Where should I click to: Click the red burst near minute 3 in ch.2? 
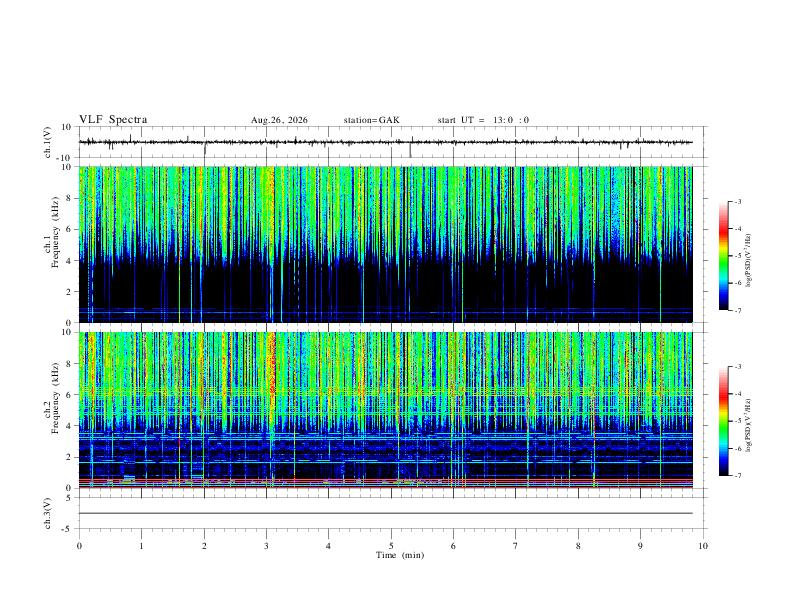click(x=273, y=366)
